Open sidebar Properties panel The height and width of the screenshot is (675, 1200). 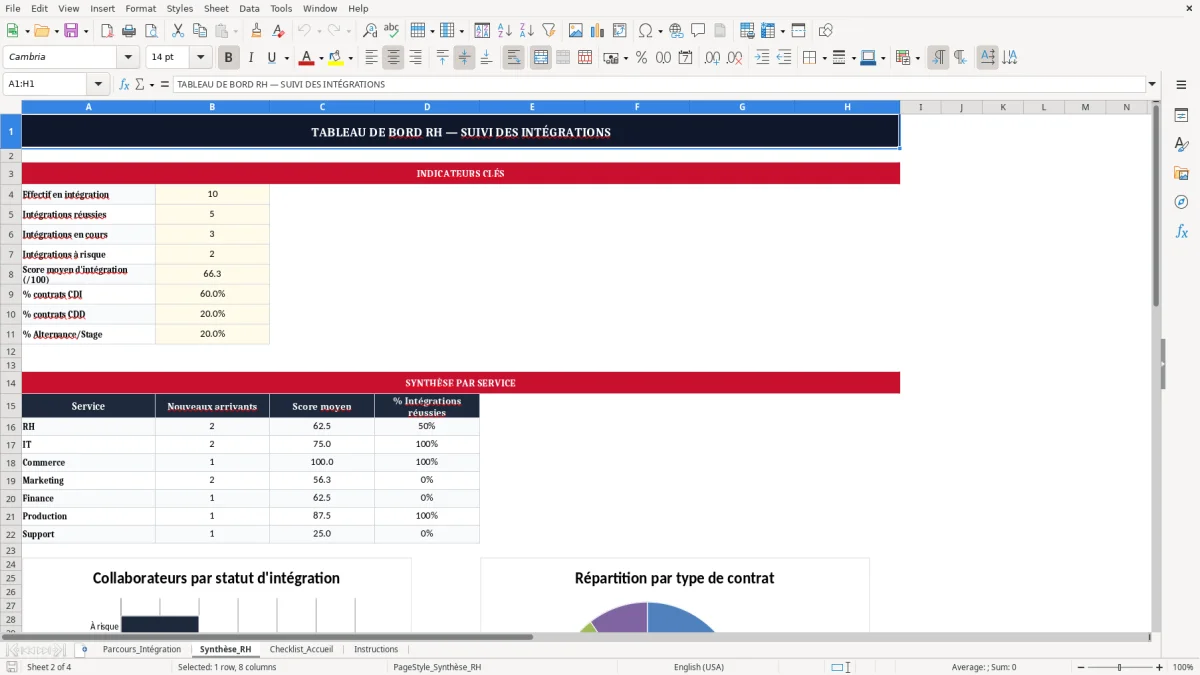tap(1181, 116)
